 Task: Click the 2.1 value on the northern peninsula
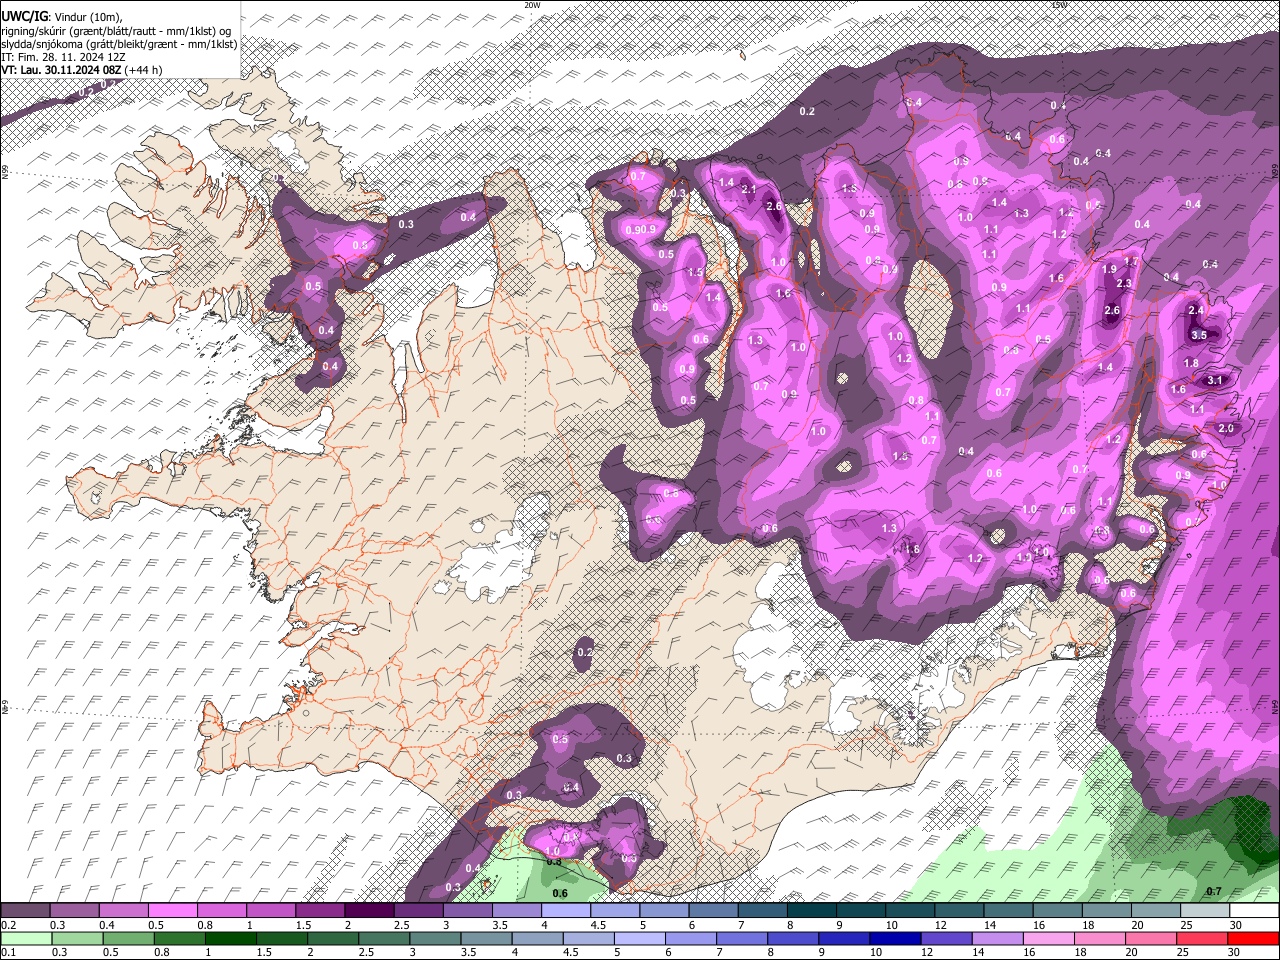(x=748, y=189)
